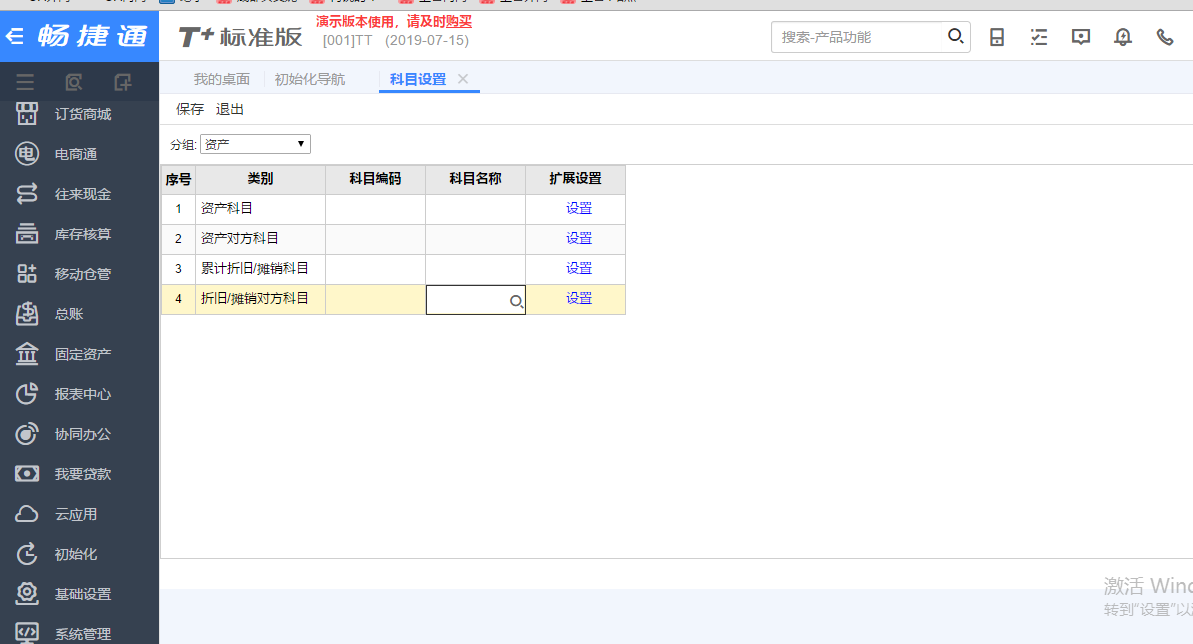Open 系统管理 code icon
The height and width of the screenshot is (644, 1193).
pos(27,633)
